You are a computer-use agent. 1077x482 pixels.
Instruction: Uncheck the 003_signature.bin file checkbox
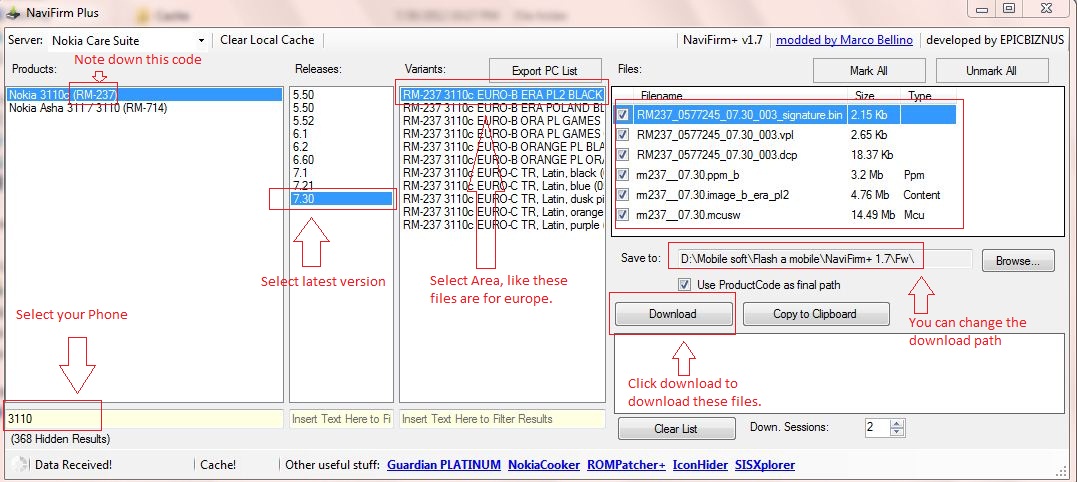(623, 115)
